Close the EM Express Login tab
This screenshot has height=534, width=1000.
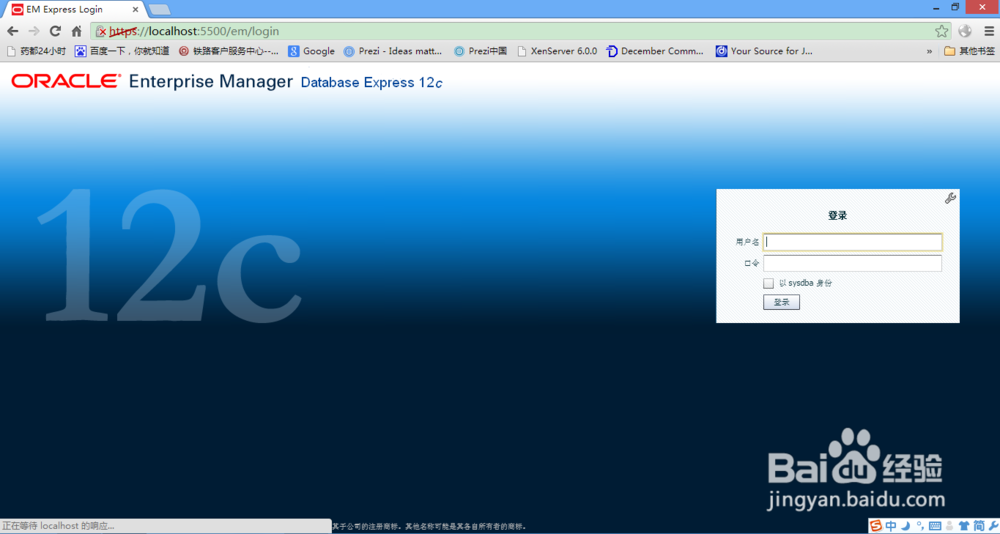135,10
